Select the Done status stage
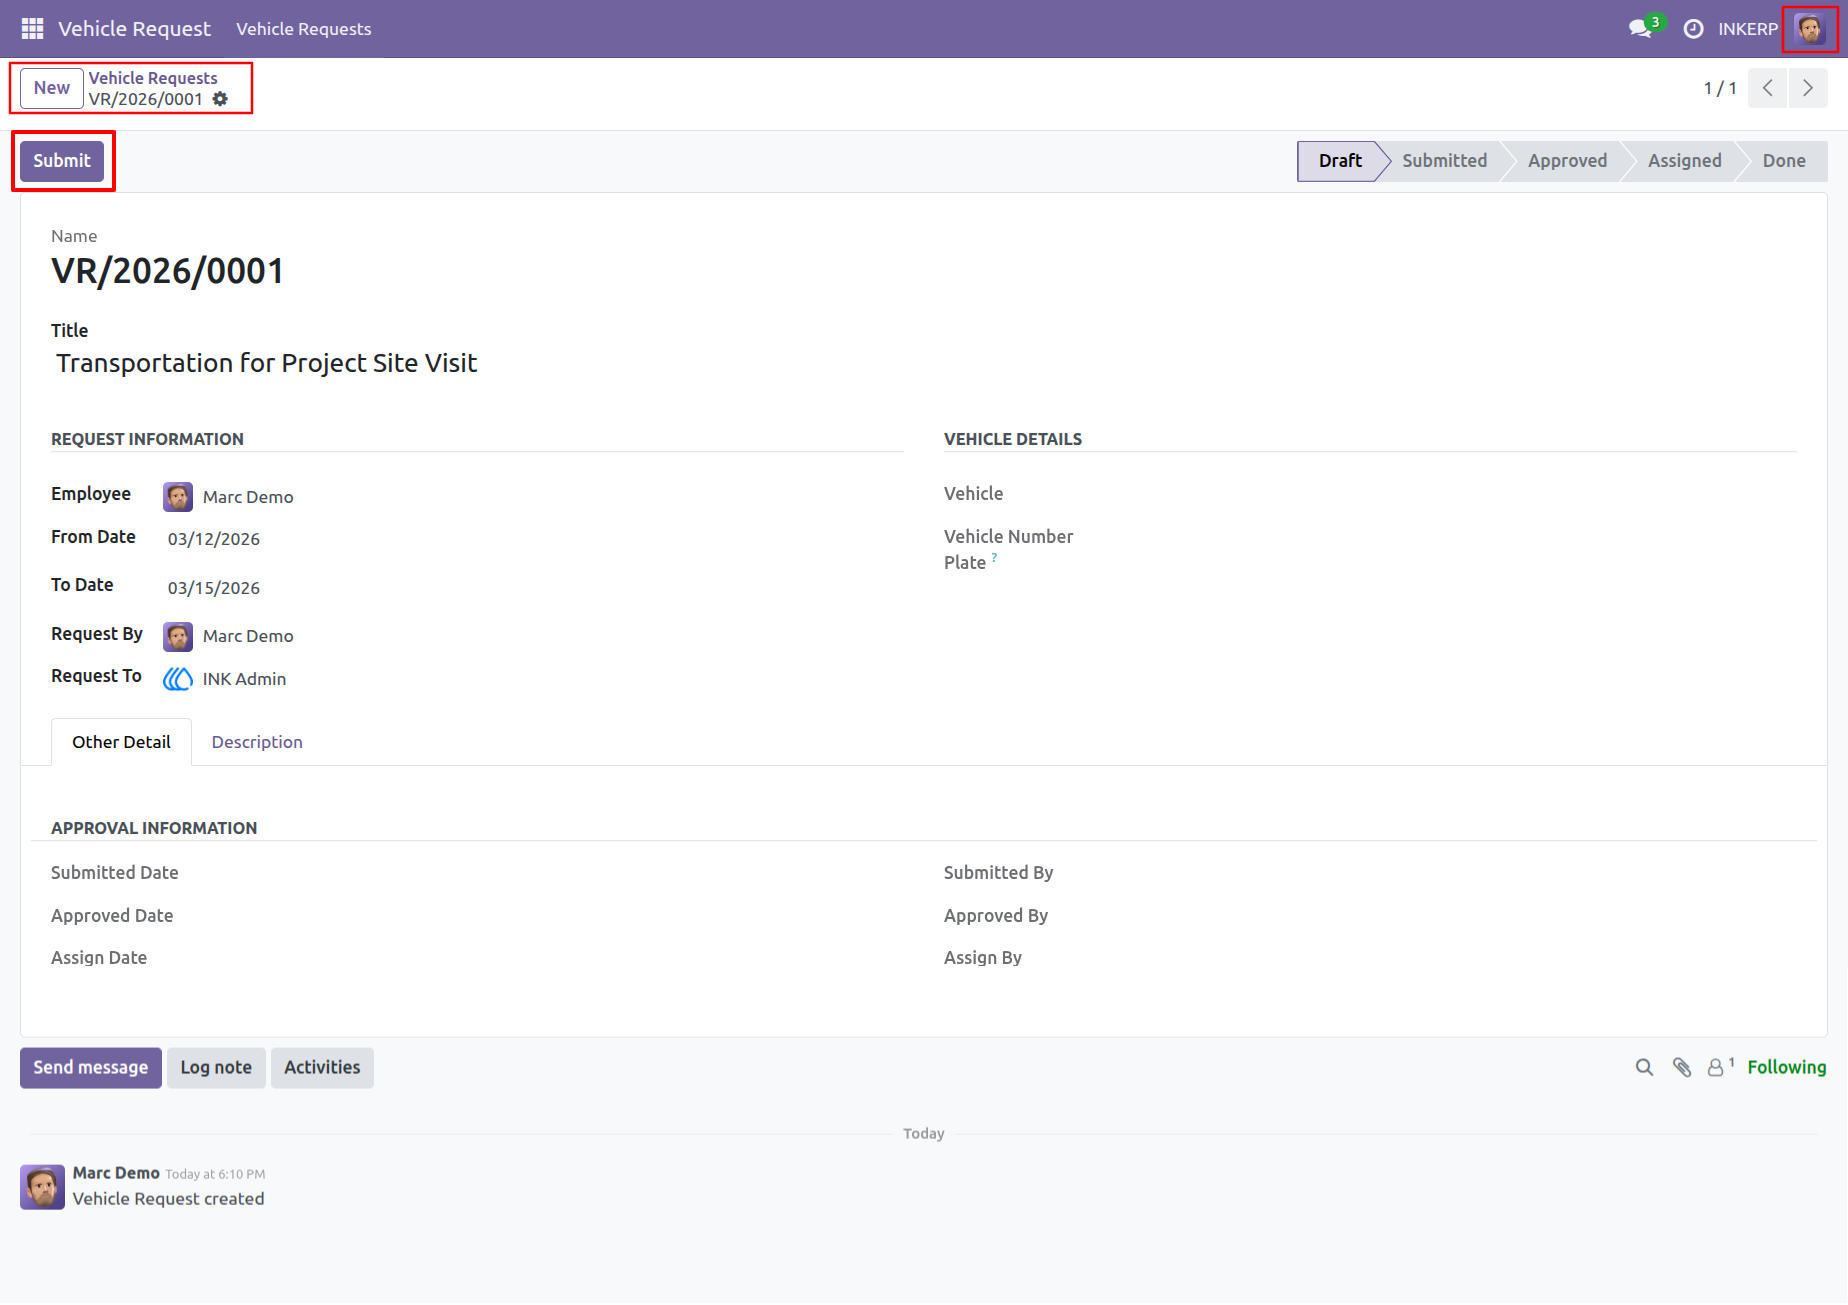Image resolution: width=1848 pixels, height=1305 pixels. (x=1784, y=161)
